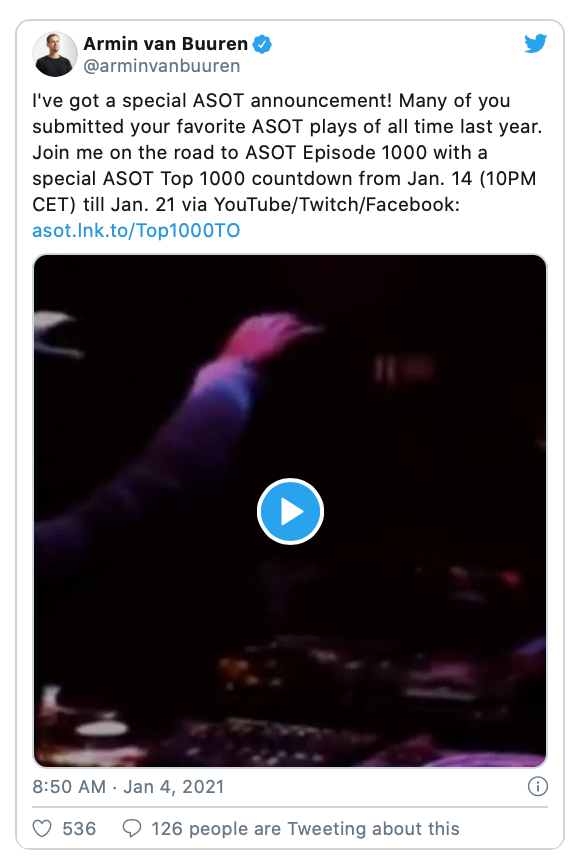586x864 pixels.
Task: Open '126 people are Tweeting about this'
Action: (305, 828)
